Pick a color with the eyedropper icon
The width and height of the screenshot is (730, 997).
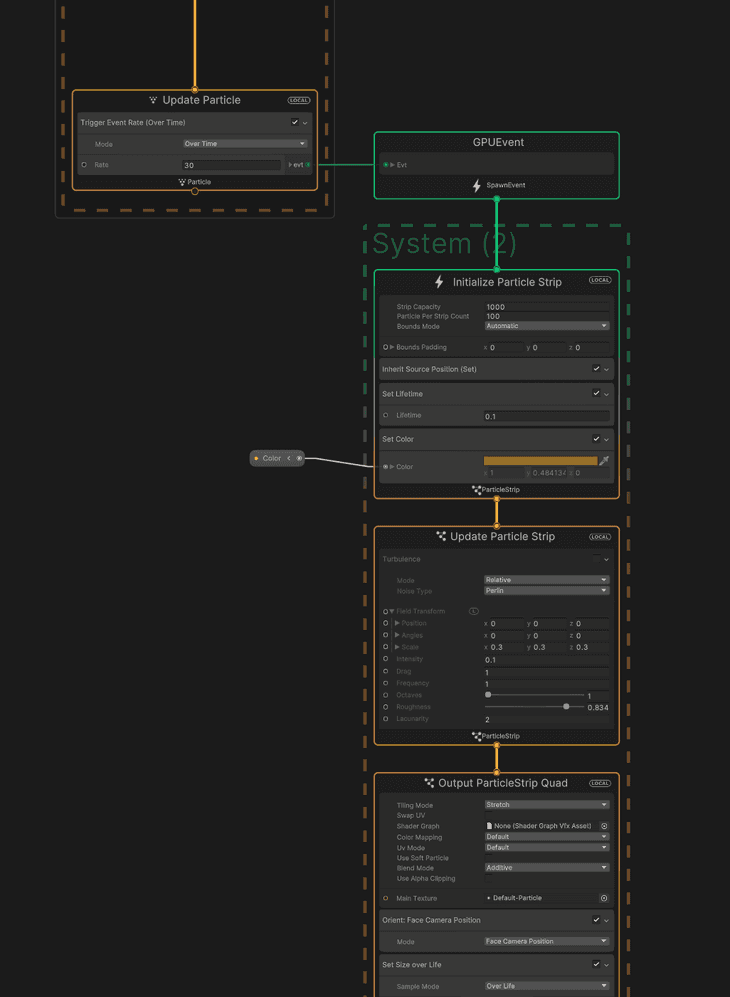604,460
